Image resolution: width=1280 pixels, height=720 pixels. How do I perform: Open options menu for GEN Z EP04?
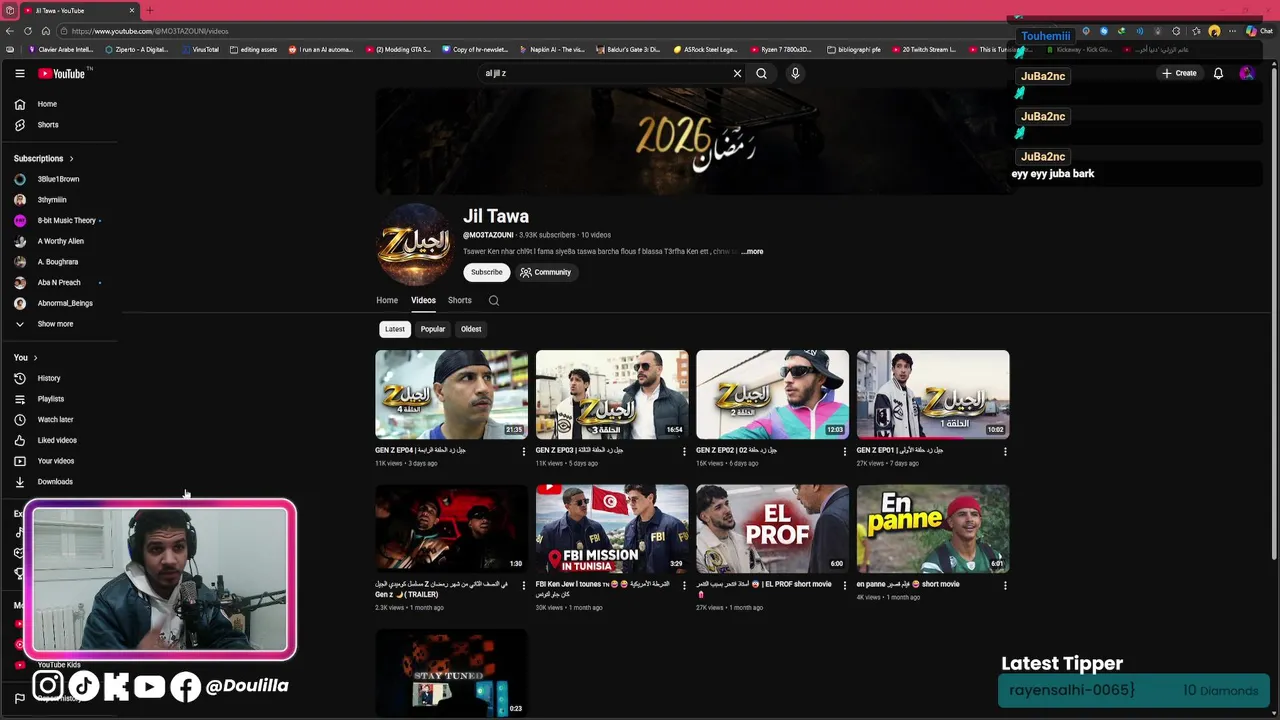click(x=523, y=452)
